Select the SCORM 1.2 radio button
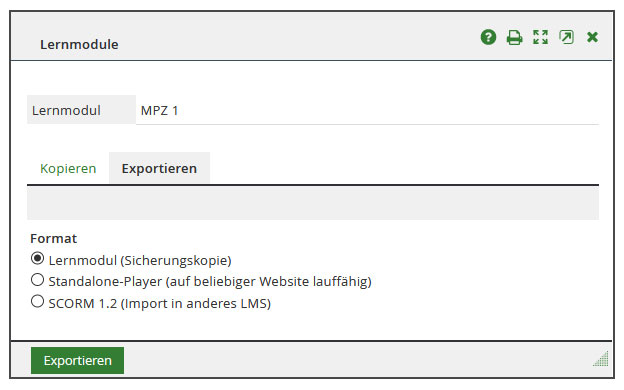This screenshot has height=390, width=624. click(x=37, y=301)
